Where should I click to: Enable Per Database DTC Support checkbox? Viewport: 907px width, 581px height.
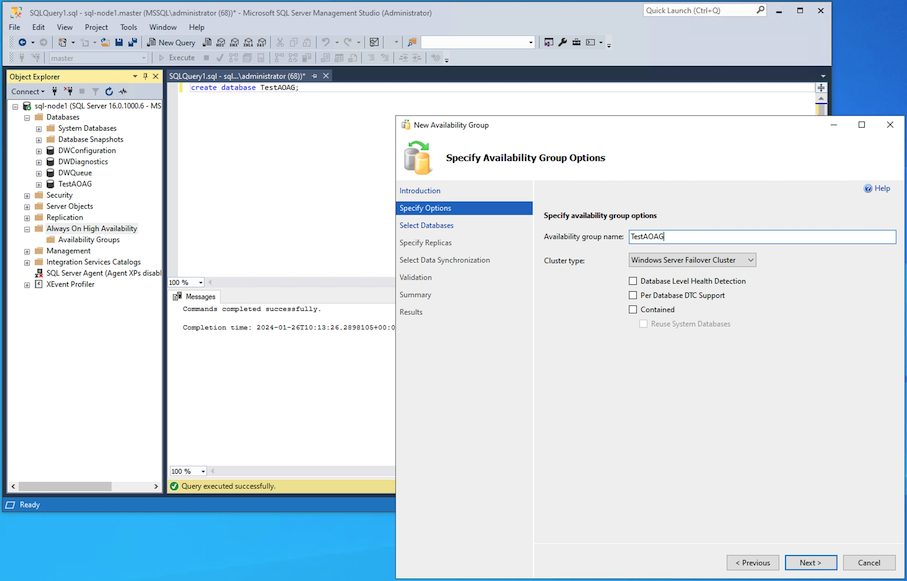pos(633,295)
